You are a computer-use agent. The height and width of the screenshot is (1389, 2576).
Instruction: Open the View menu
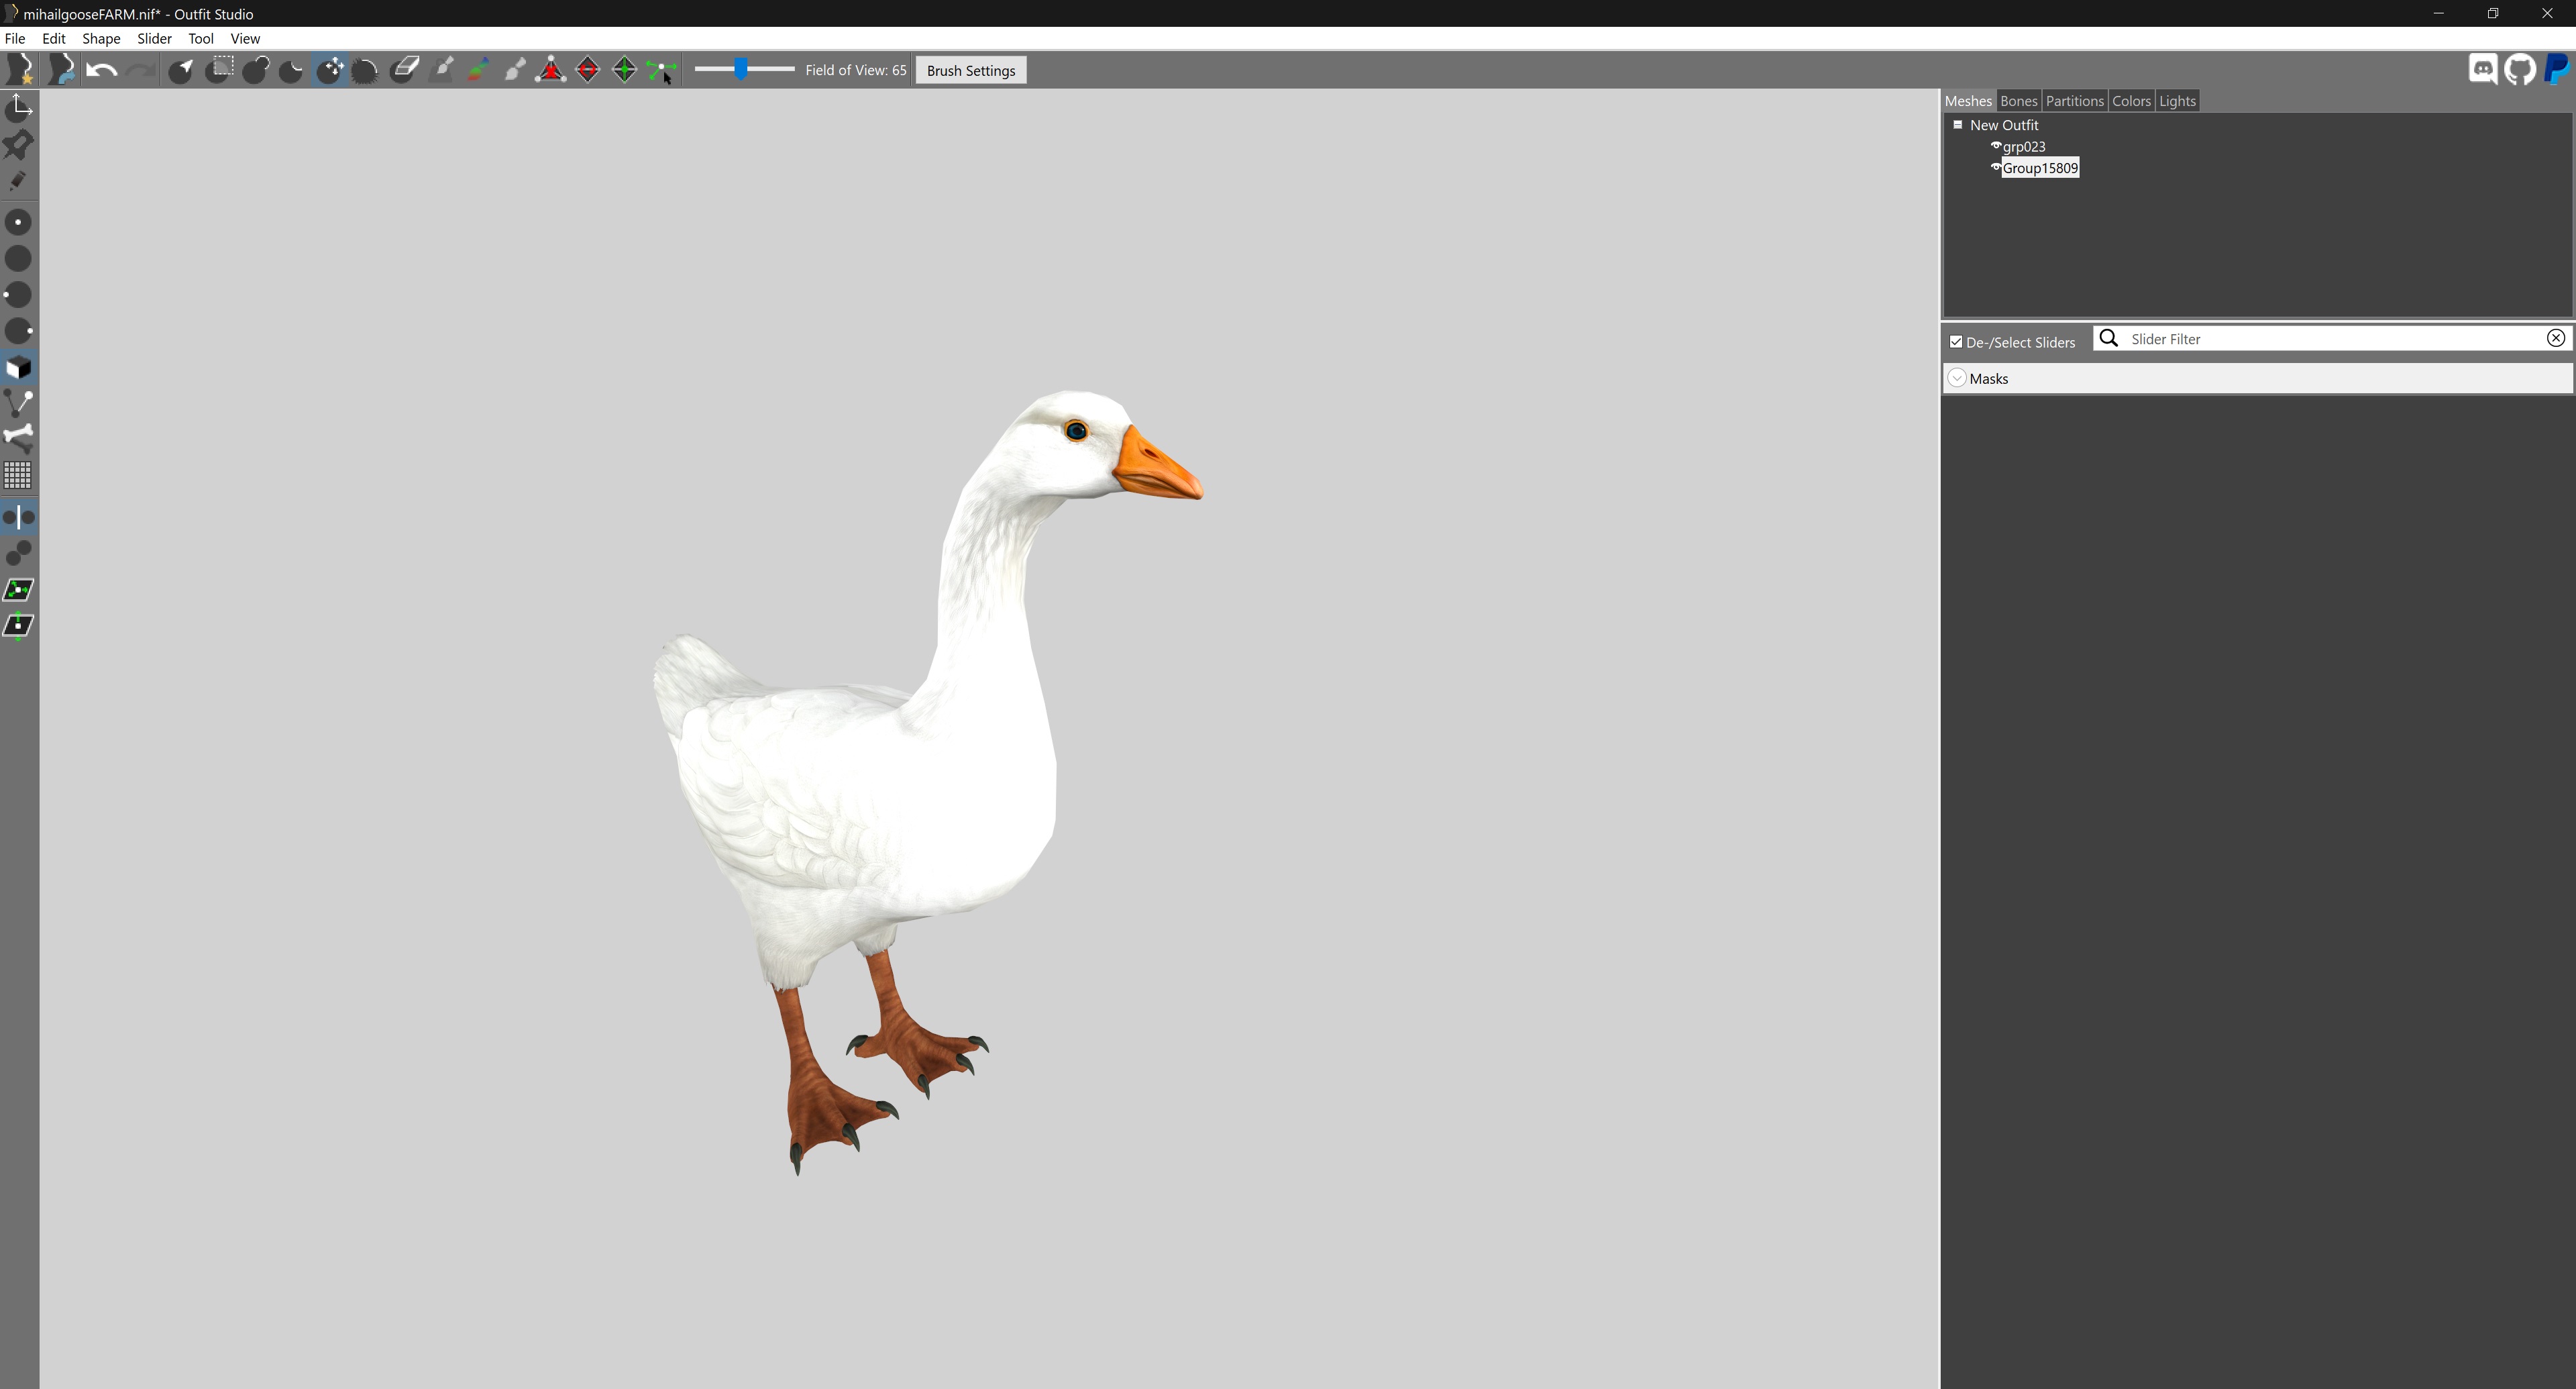point(245,38)
